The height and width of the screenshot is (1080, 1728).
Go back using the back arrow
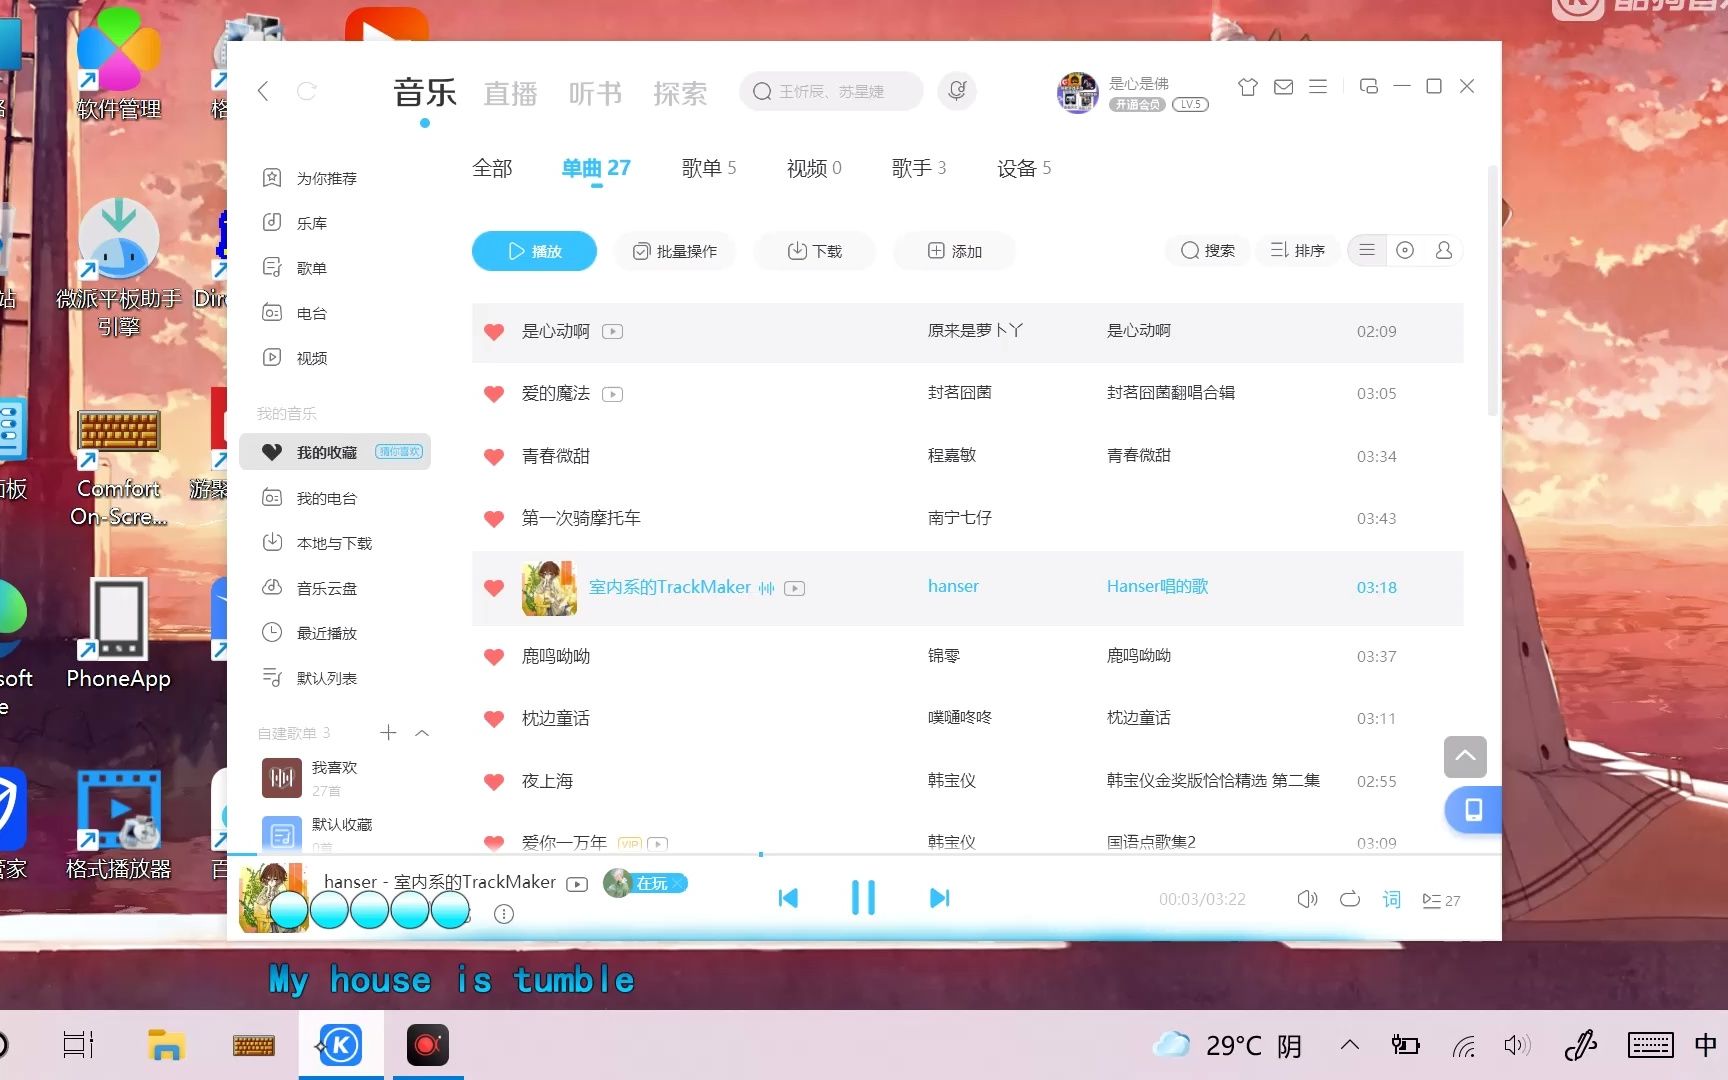tap(263, 91)
